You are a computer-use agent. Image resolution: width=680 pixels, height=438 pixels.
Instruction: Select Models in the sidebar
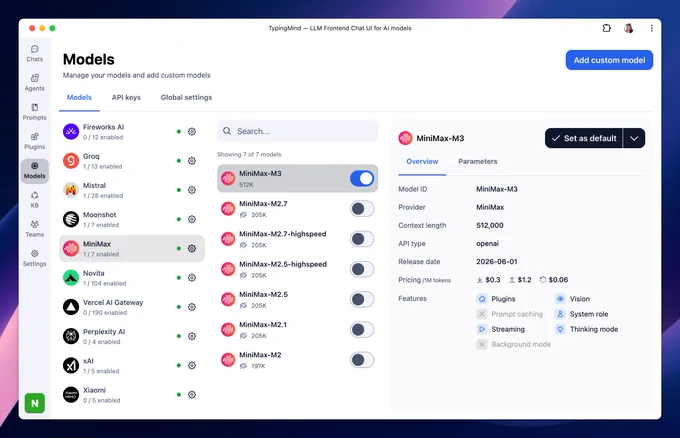pos(35,171)
